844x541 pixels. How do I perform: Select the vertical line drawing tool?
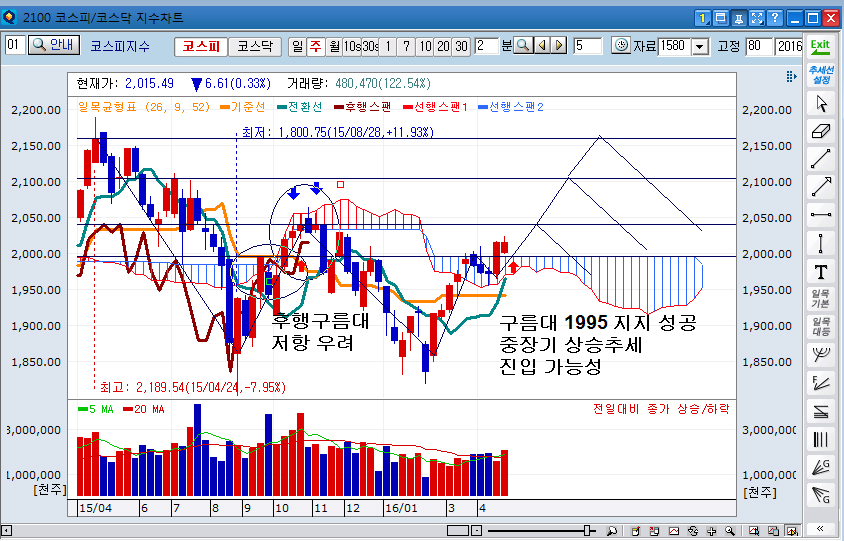[x=821, y=243]
